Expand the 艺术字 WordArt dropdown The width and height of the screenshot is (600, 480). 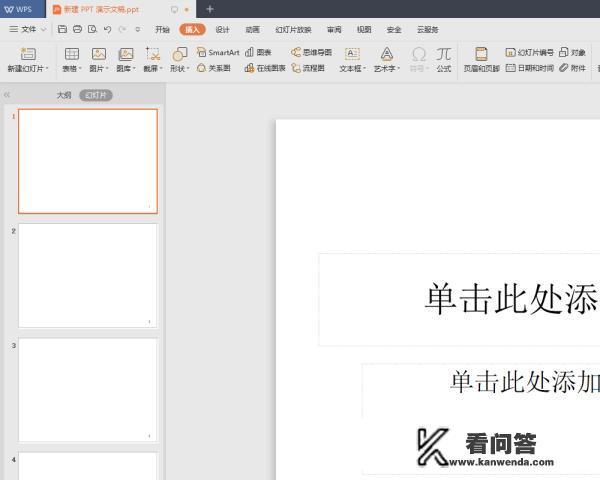(399, 69)
